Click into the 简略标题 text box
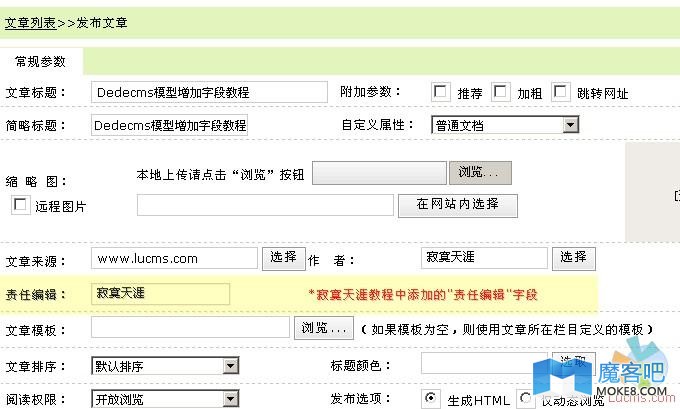The width and height of the screenshot is (680, 409). [x=169, y=125]
